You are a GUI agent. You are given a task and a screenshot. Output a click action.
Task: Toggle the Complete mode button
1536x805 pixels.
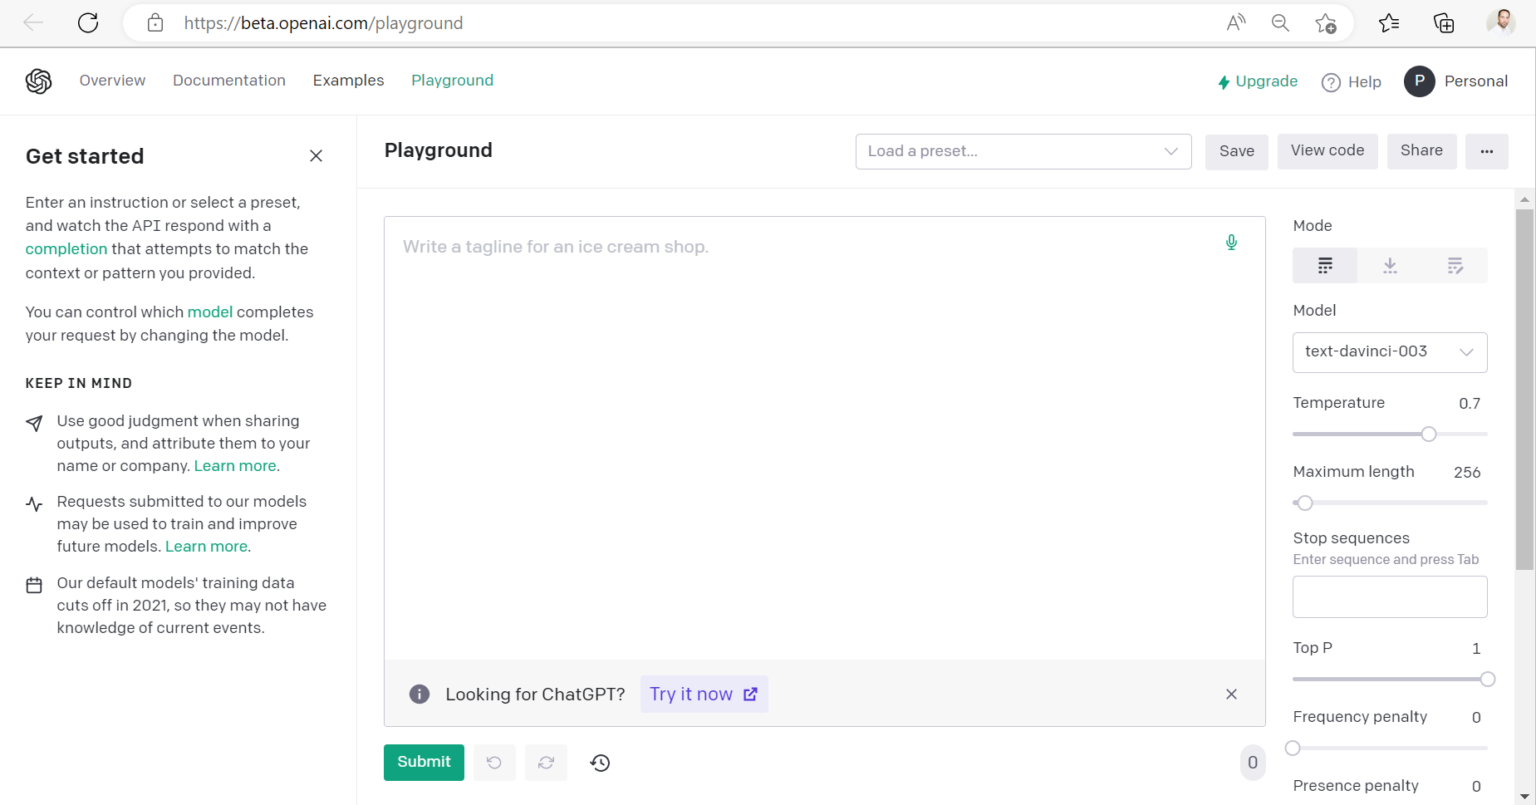1325,265
